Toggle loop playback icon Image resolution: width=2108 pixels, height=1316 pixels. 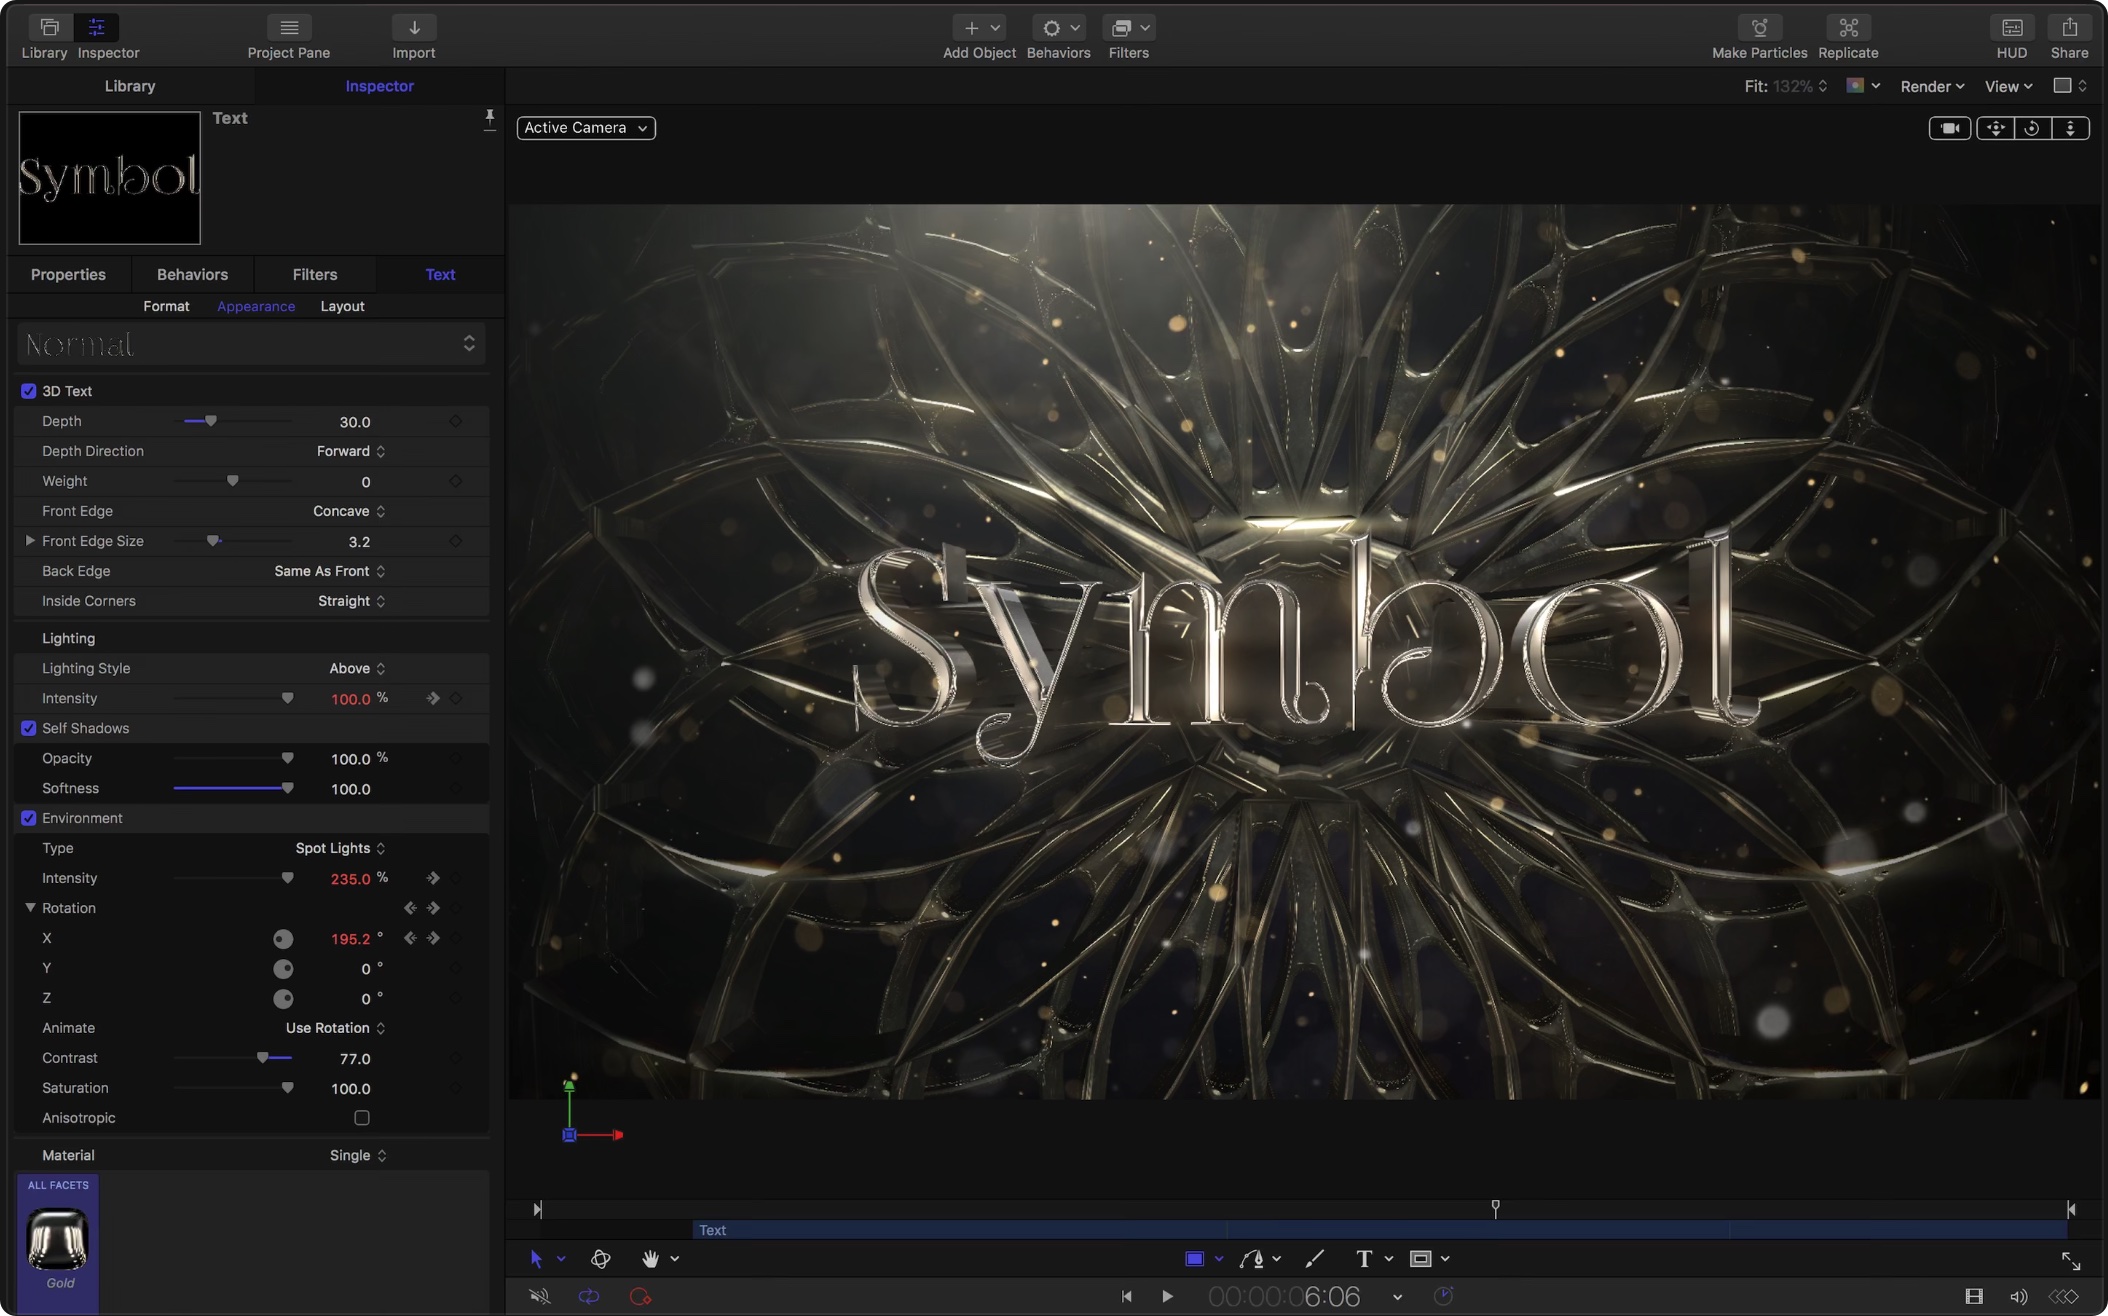[589, 1297]
